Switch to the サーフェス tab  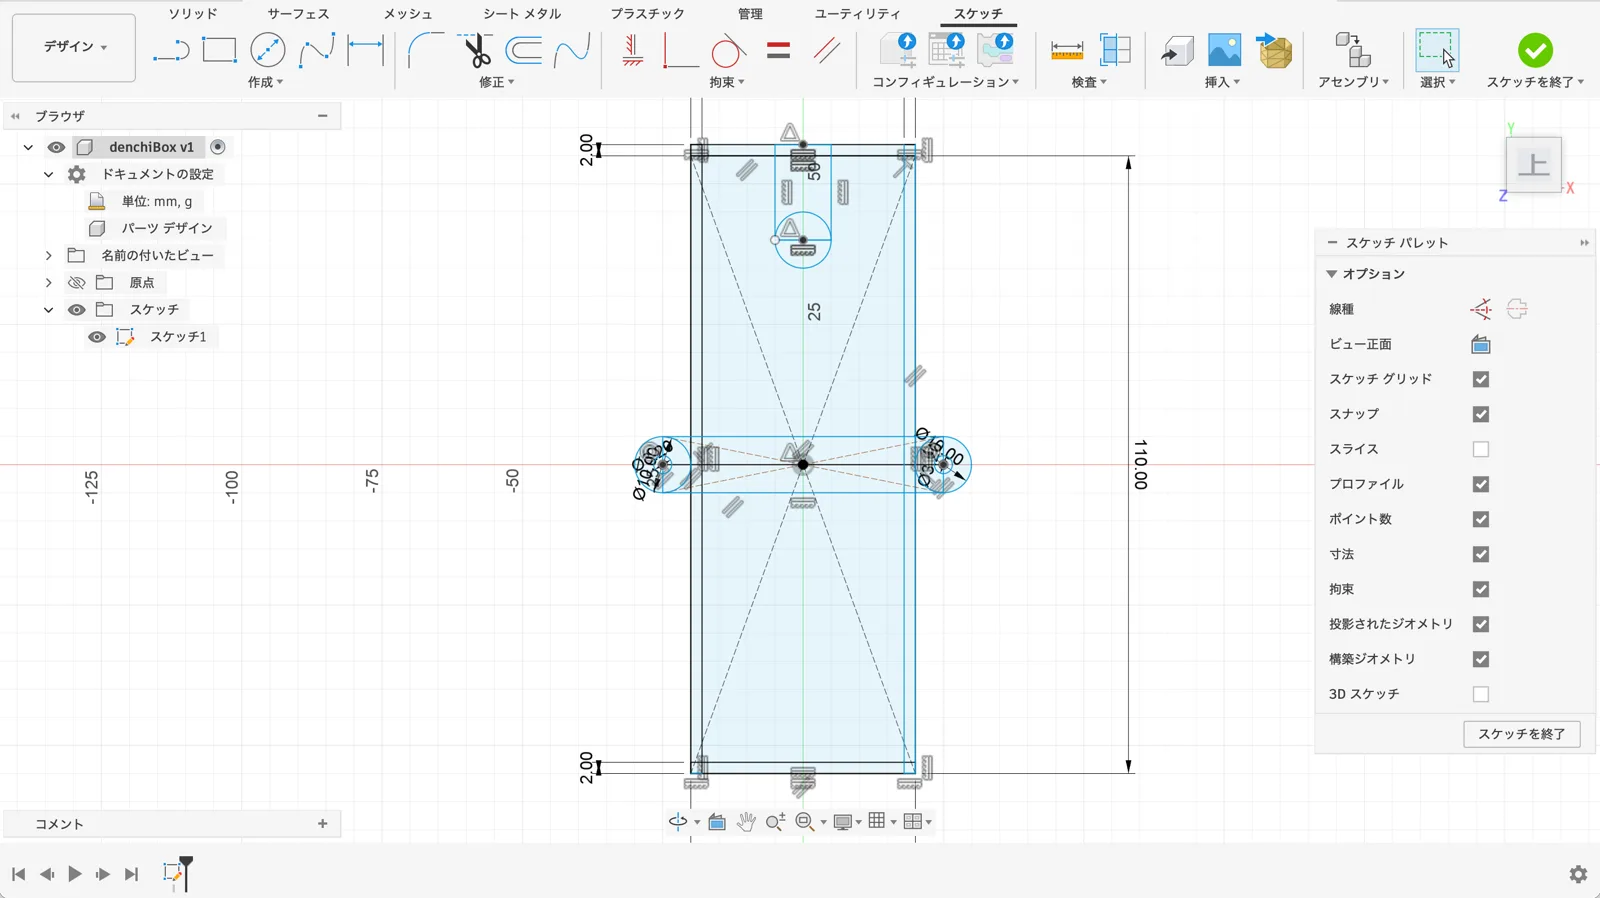[x=298, y=14]
